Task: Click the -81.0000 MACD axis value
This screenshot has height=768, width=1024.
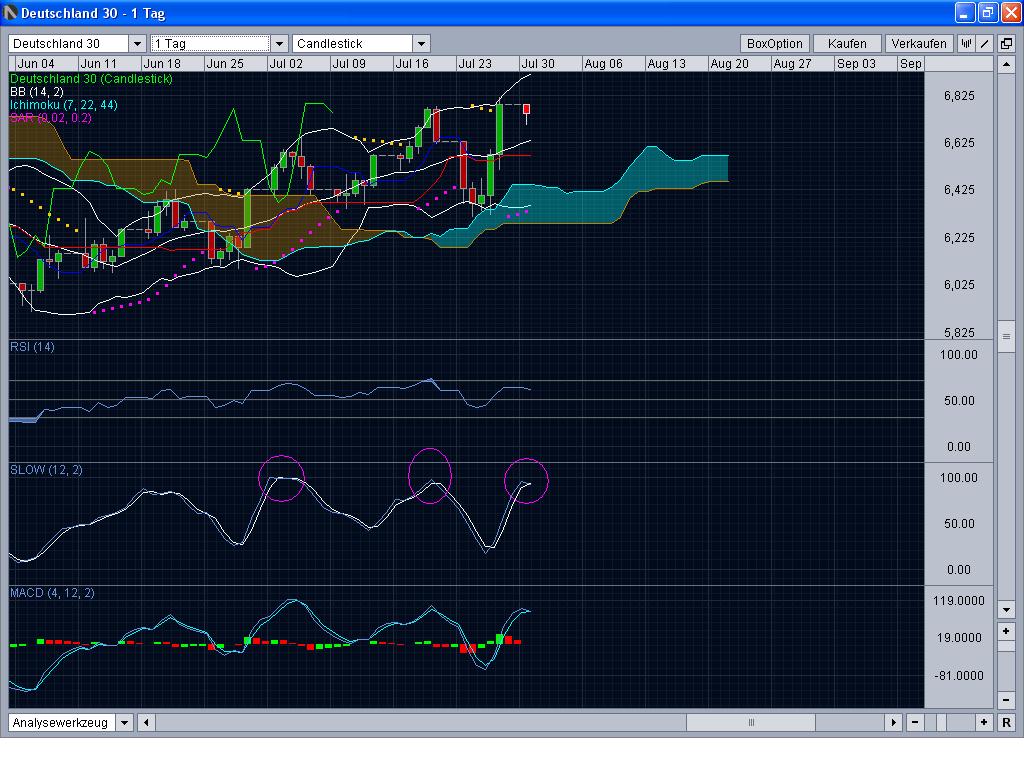Action: tap(958, 675)
